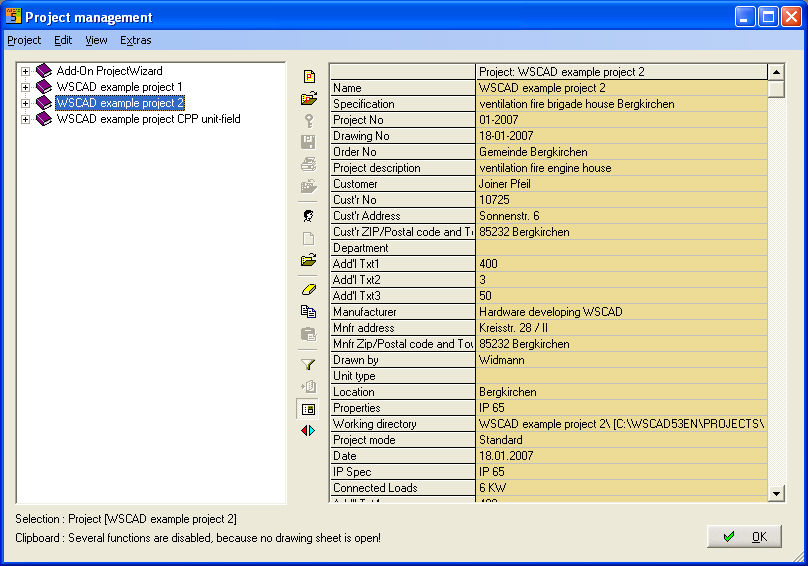Open the Edit menu
Image resolution: width=808 pixels, height=566 pixels.
pos(63,40)
